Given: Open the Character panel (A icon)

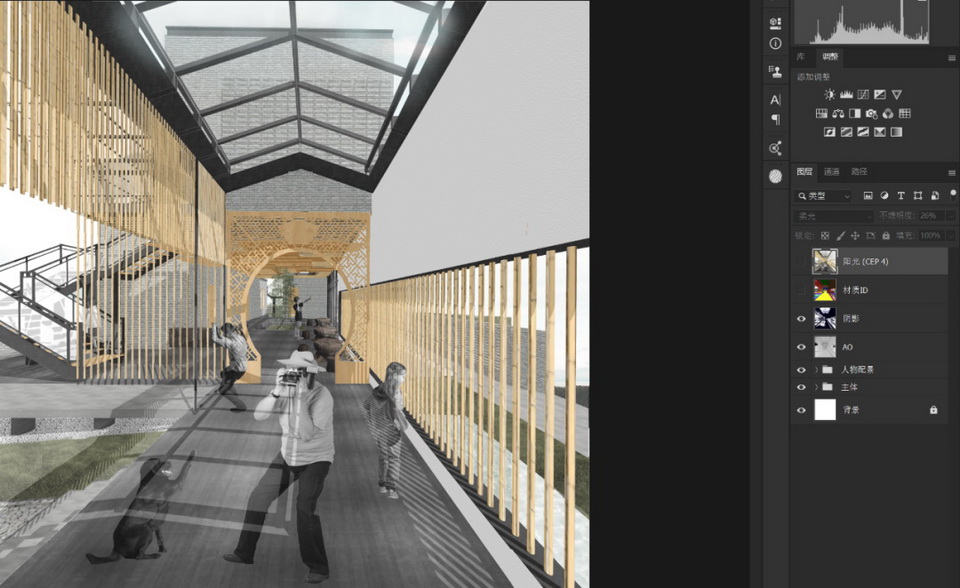Looking at the screenshot, I should click(775, 99).
